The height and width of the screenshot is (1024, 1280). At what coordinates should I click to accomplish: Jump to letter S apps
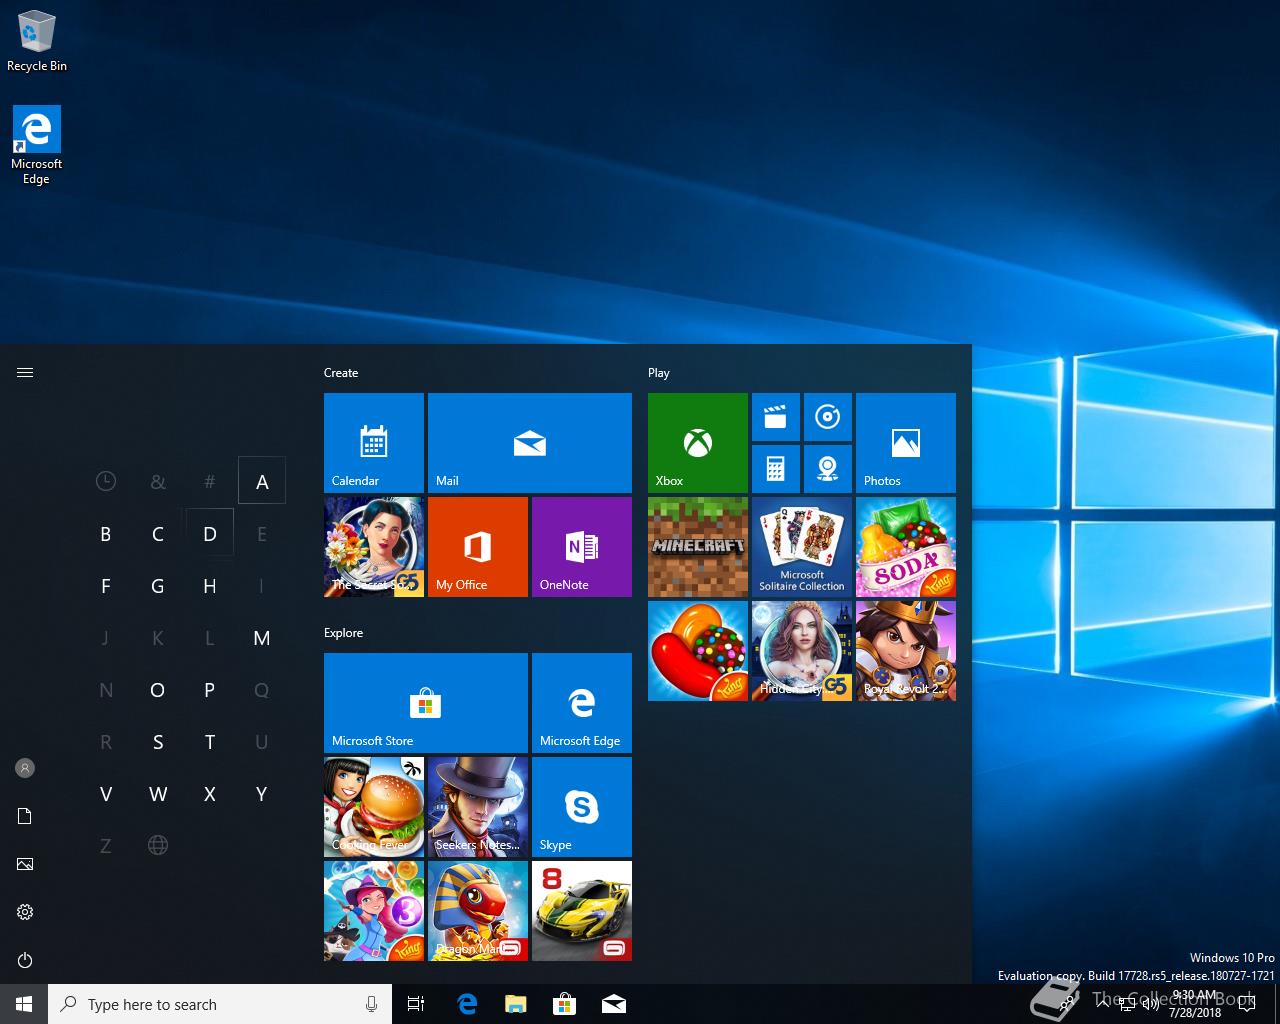tap(158, 742)
